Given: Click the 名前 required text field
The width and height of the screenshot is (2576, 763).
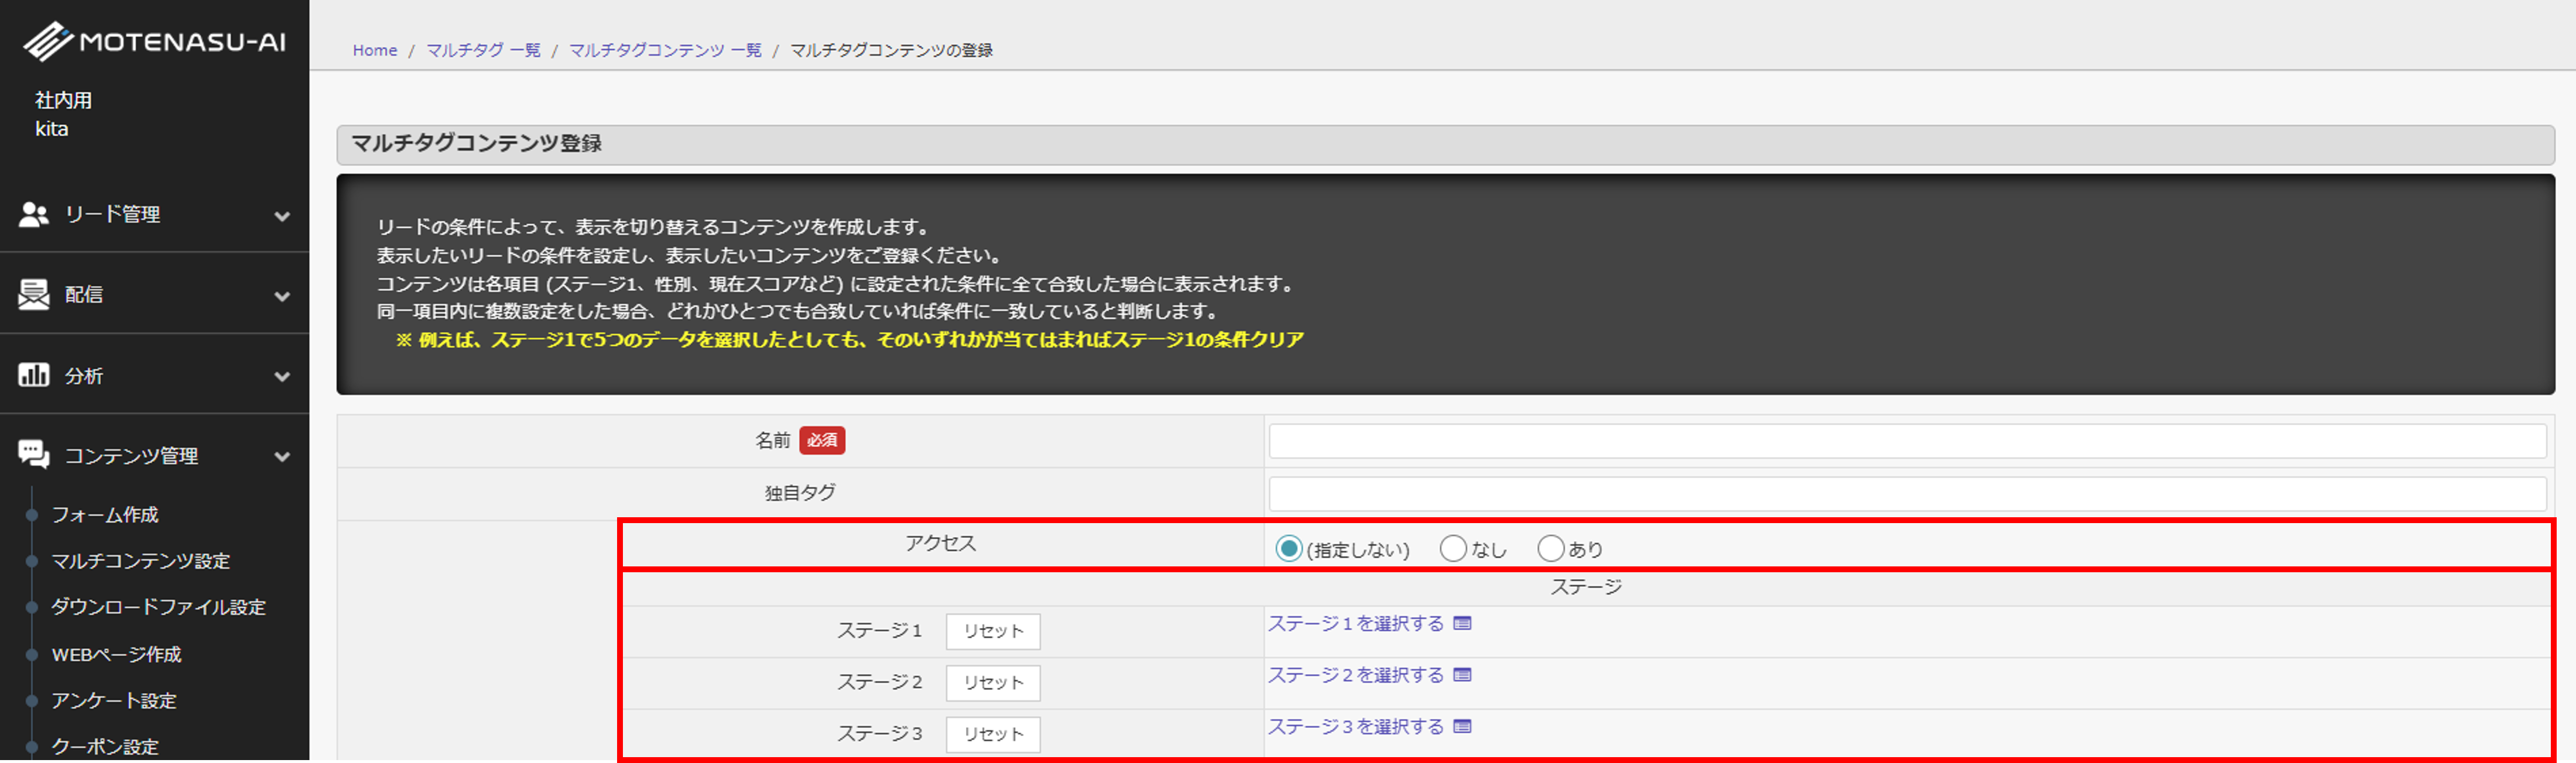Looking at the screenshot, I should (x=1906, y=441).
